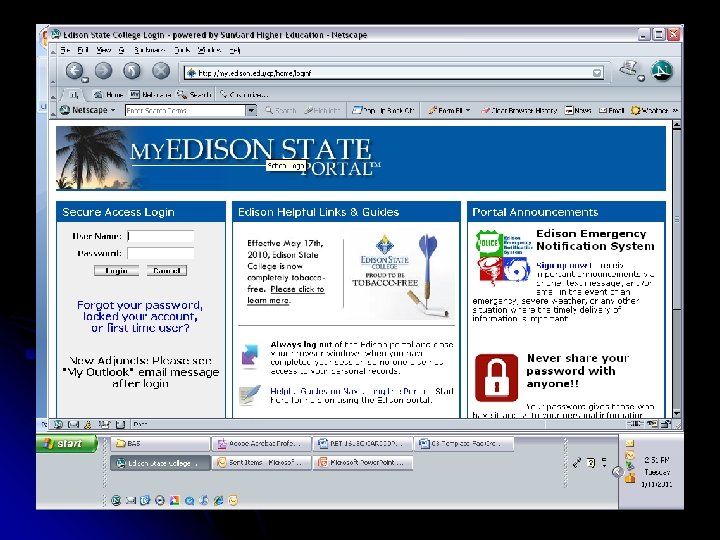
Task: Click the toolbar overflow chevron
Action: coord(675,110)
